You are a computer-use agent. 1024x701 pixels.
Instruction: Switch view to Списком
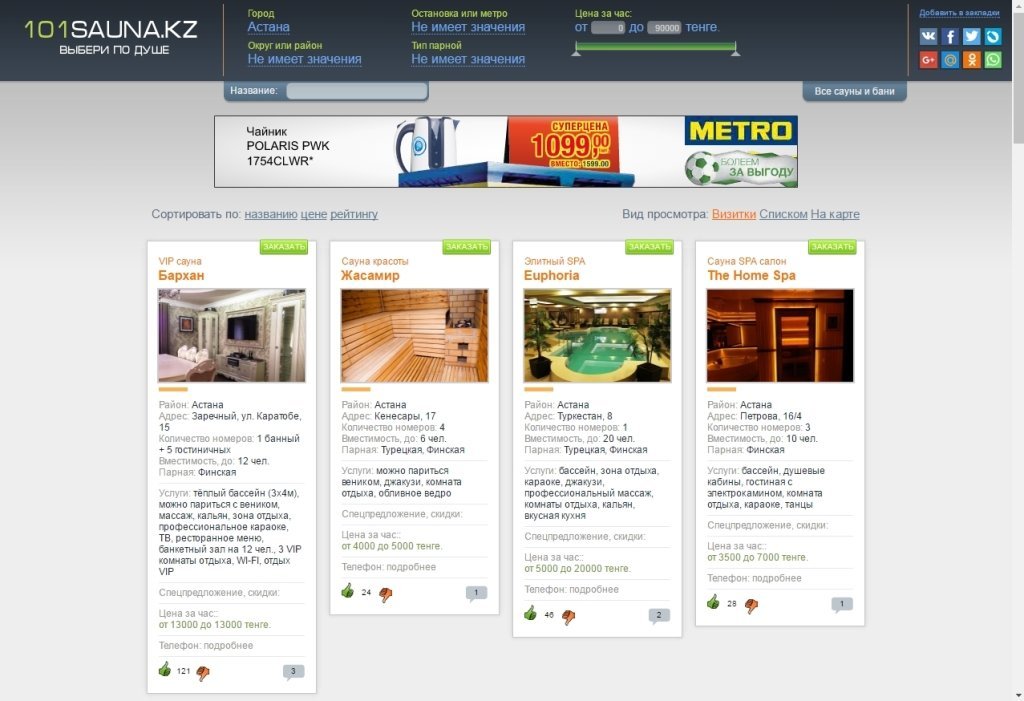click(782, 214)
